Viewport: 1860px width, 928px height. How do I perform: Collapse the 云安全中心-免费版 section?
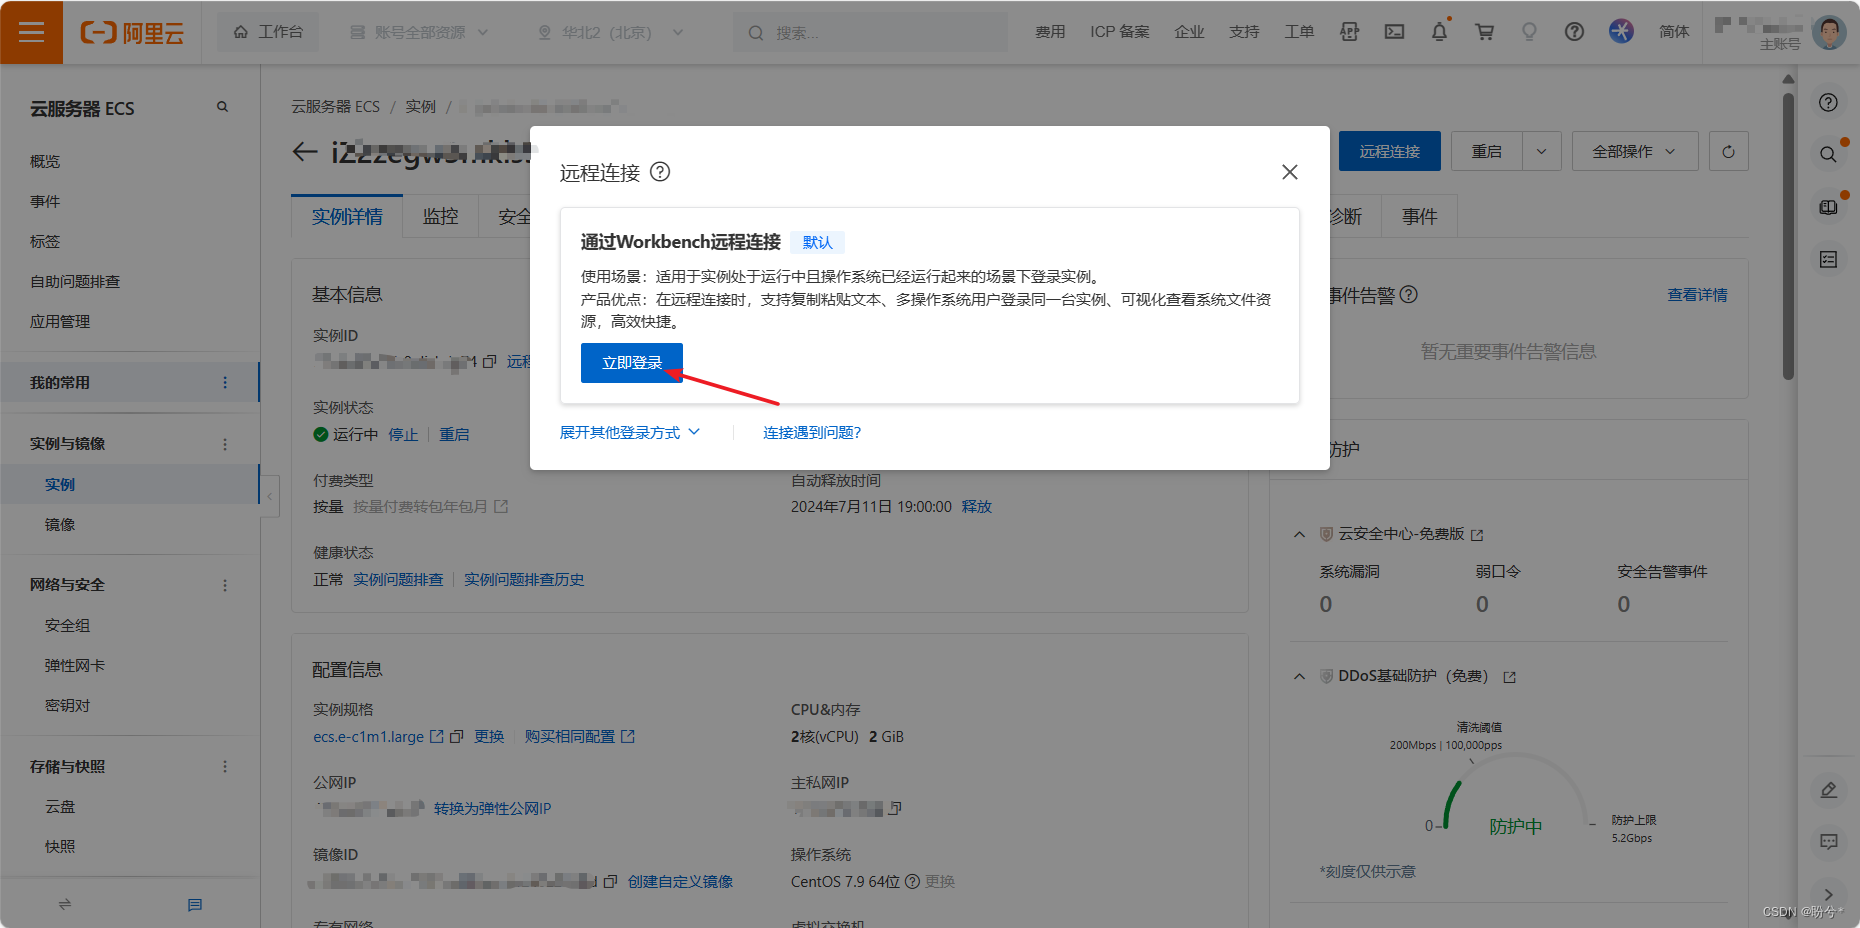click(x=1299, y=534)
